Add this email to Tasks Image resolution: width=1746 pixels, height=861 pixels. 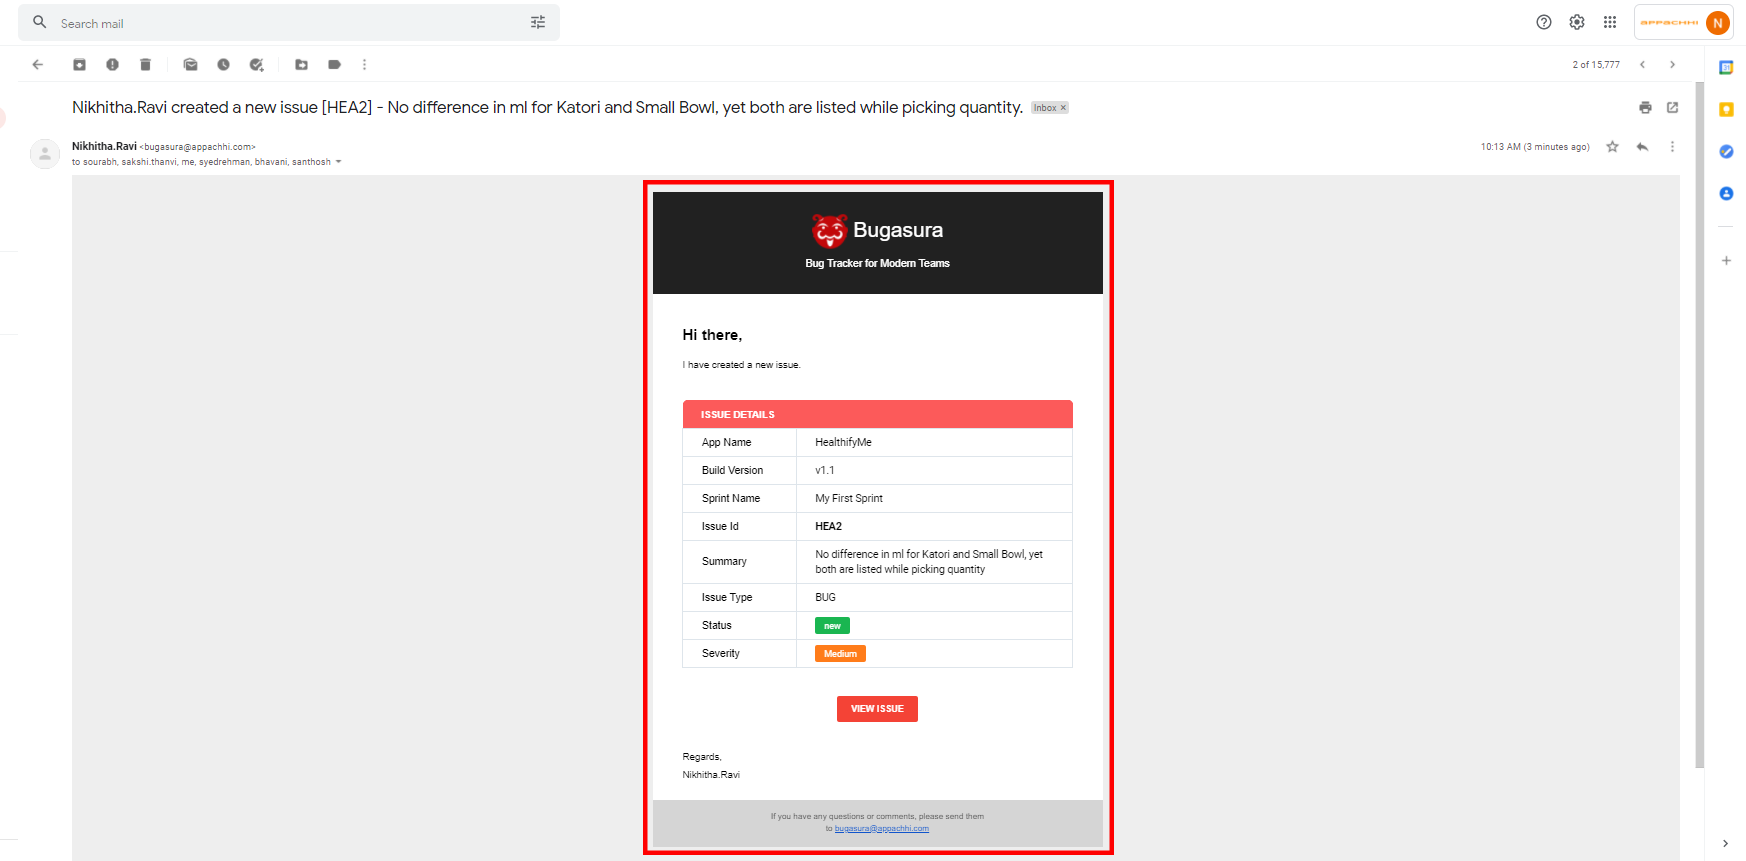point(256,65)
